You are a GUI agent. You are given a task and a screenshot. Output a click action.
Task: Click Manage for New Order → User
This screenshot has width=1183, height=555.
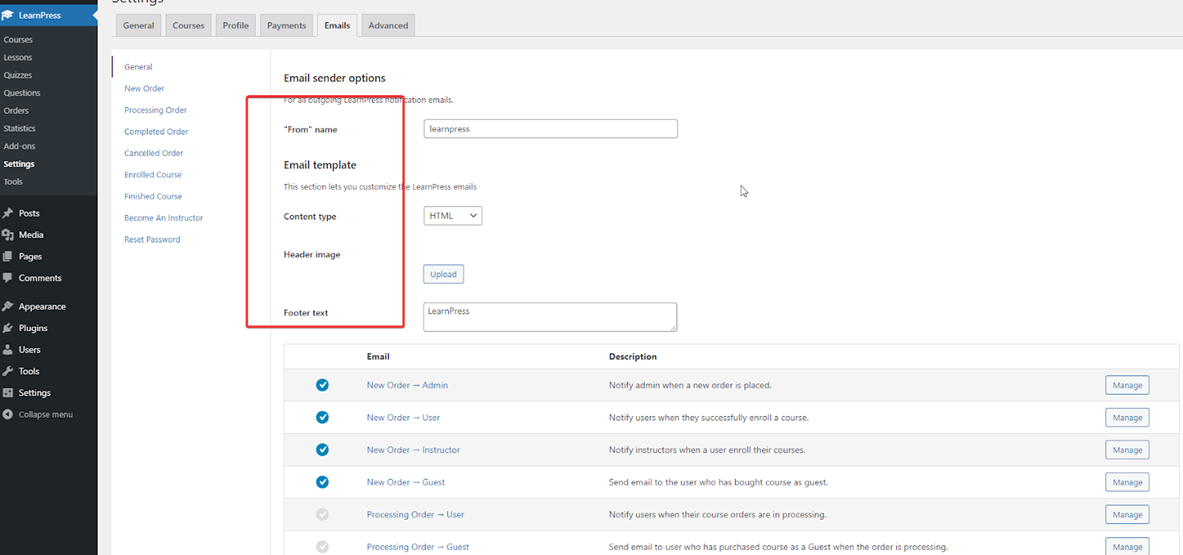(x=1127, y=418)
